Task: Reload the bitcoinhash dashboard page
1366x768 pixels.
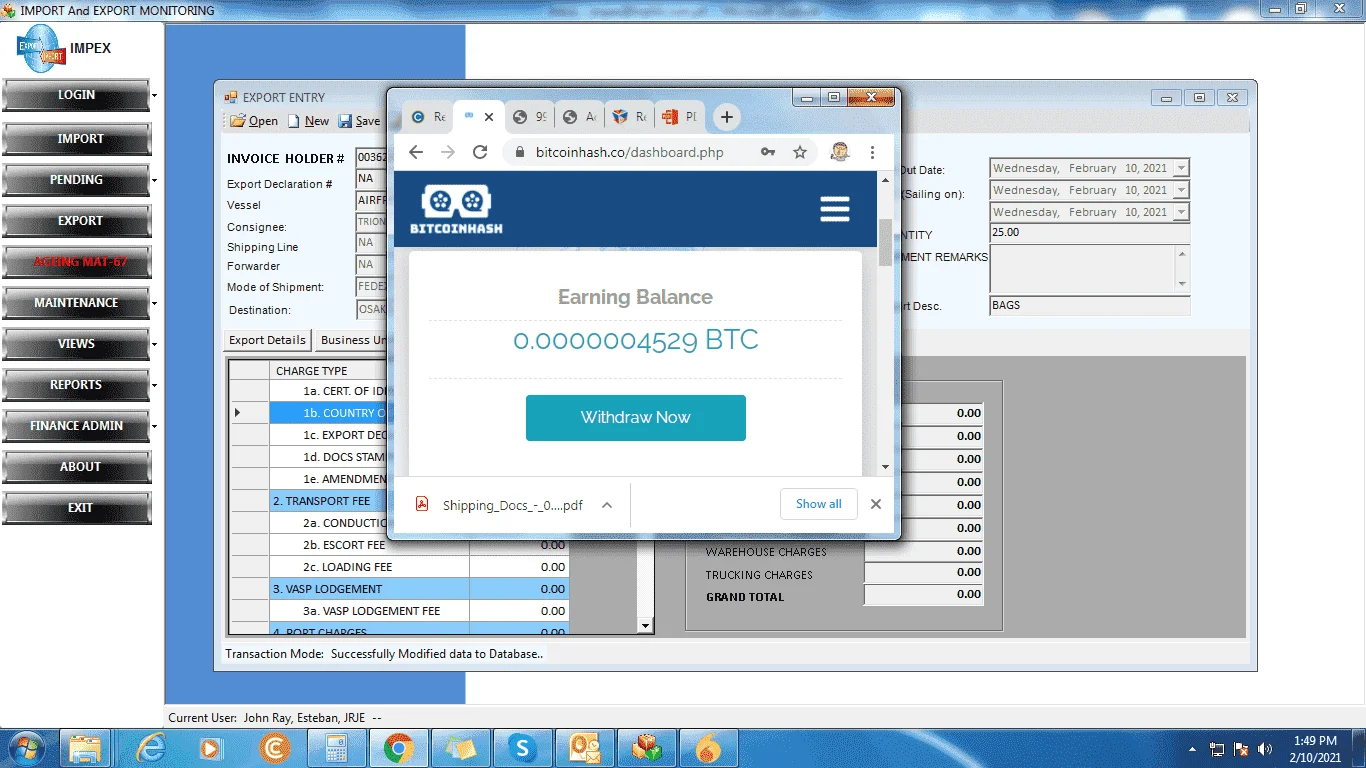Action: click(x=480, y=152)
